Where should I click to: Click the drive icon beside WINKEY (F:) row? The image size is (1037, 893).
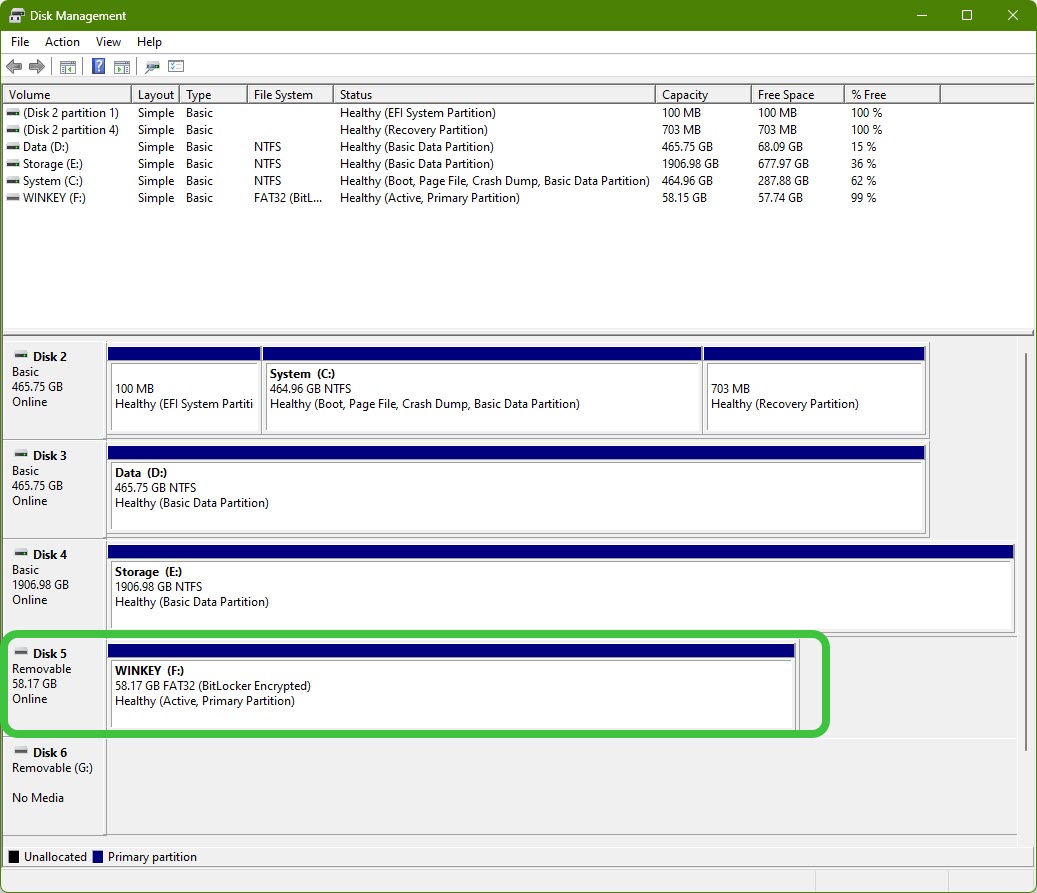(13, 198)
